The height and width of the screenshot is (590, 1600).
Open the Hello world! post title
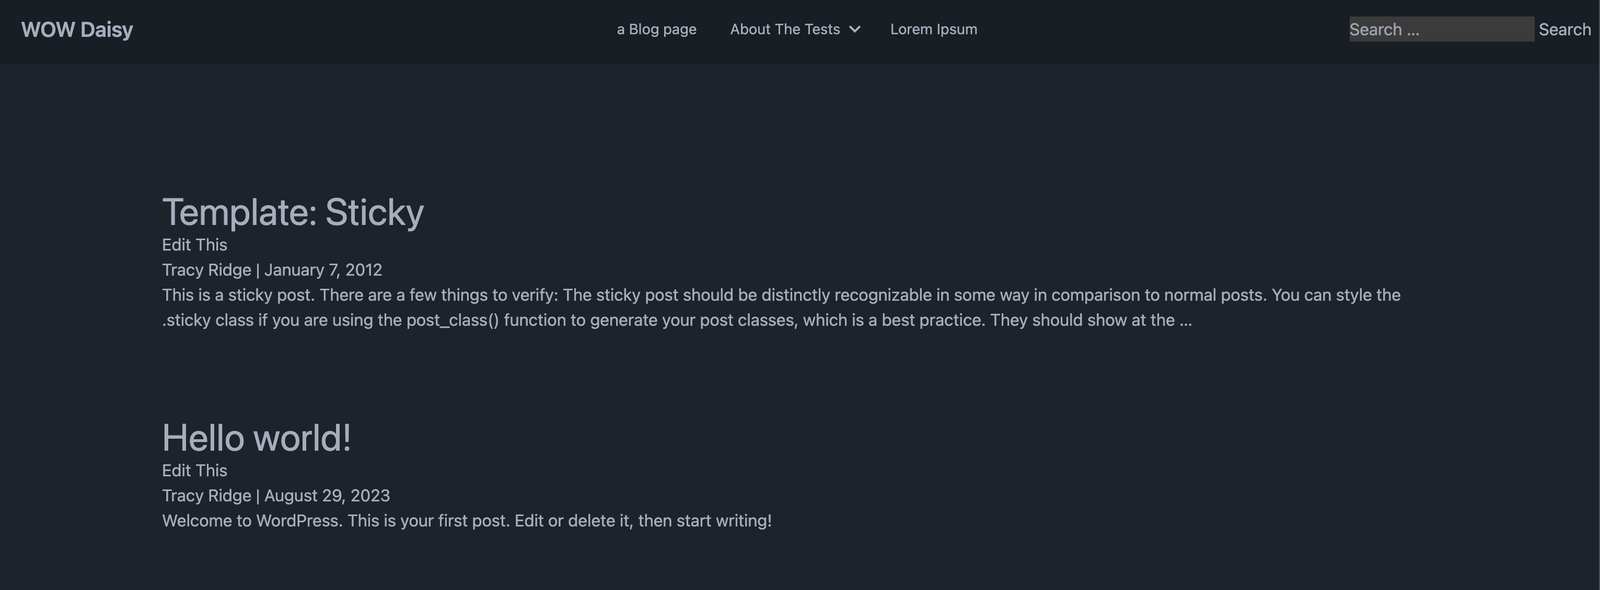256,438
